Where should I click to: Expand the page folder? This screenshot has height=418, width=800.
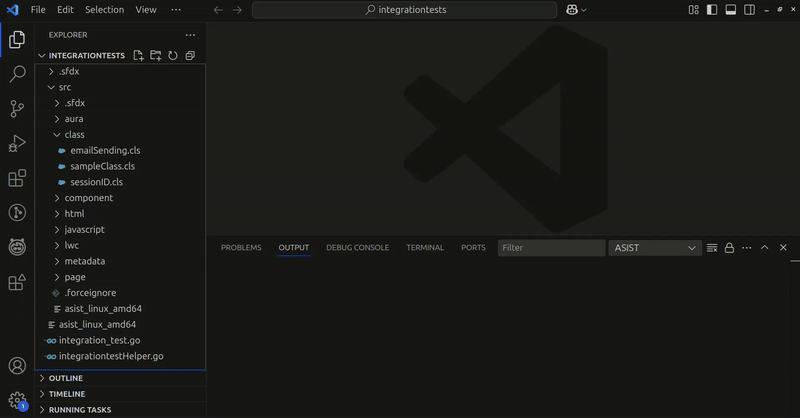pyautogui.click(x=57, y=277)
